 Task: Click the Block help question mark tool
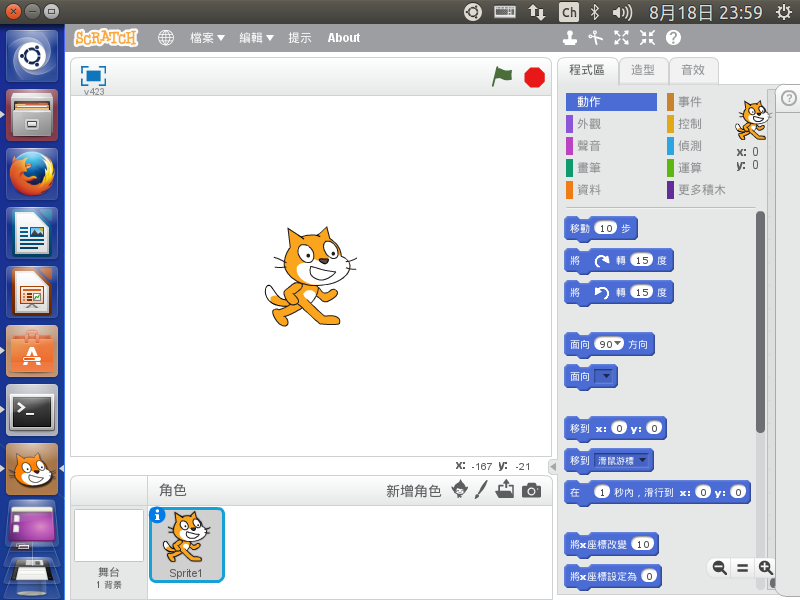click(x=673, y=37)
